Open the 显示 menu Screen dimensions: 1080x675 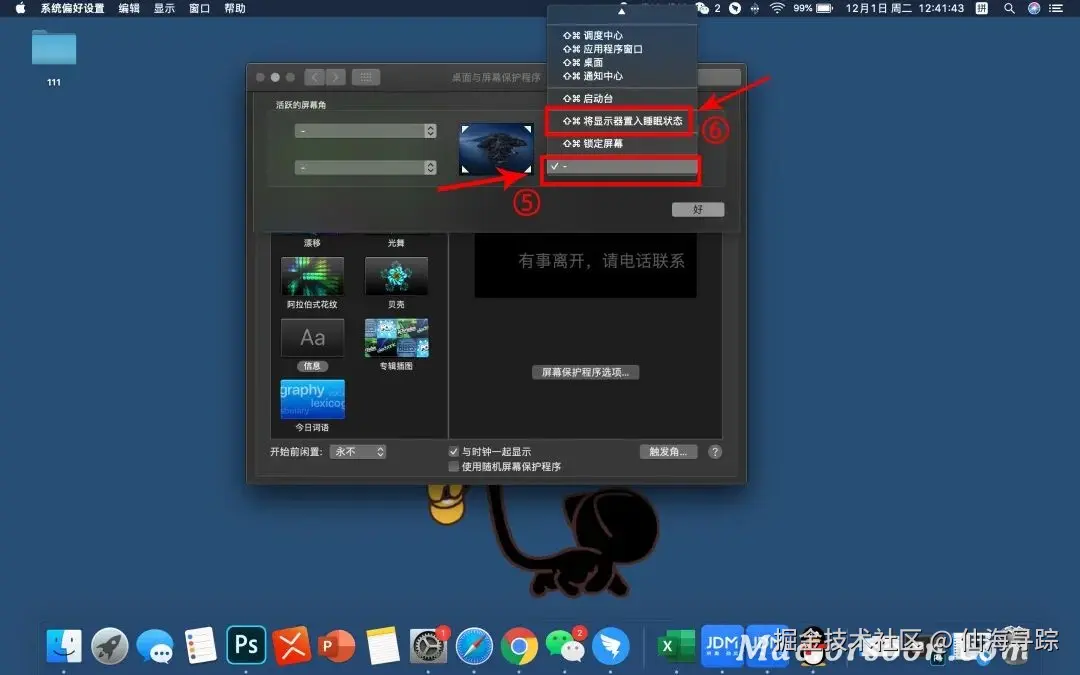[164, 8]
